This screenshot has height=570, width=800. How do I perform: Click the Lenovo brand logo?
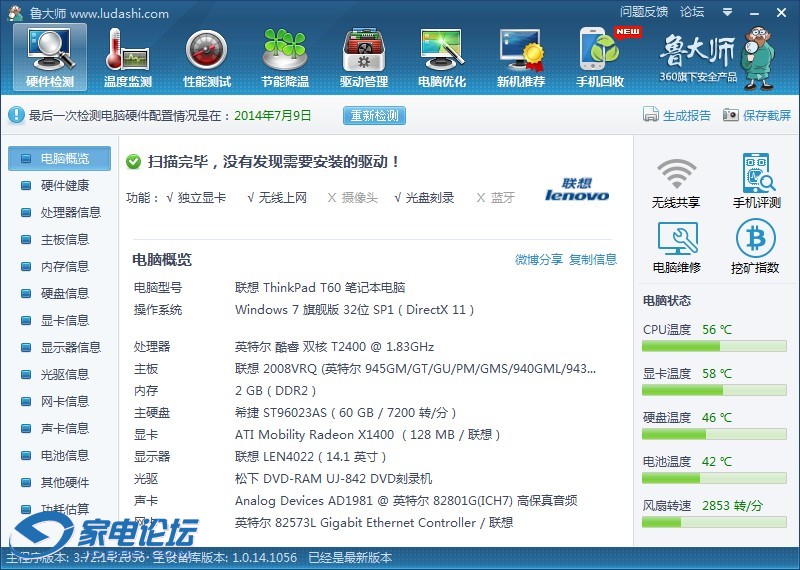click(577, 190)
